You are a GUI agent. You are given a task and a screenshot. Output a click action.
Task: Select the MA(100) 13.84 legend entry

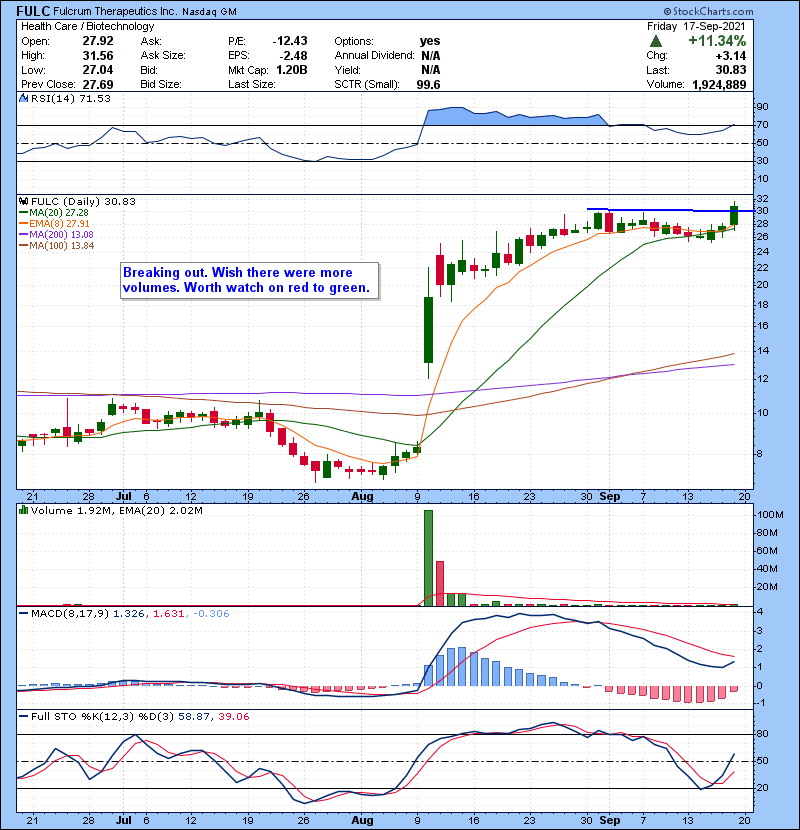click(56, 246)
